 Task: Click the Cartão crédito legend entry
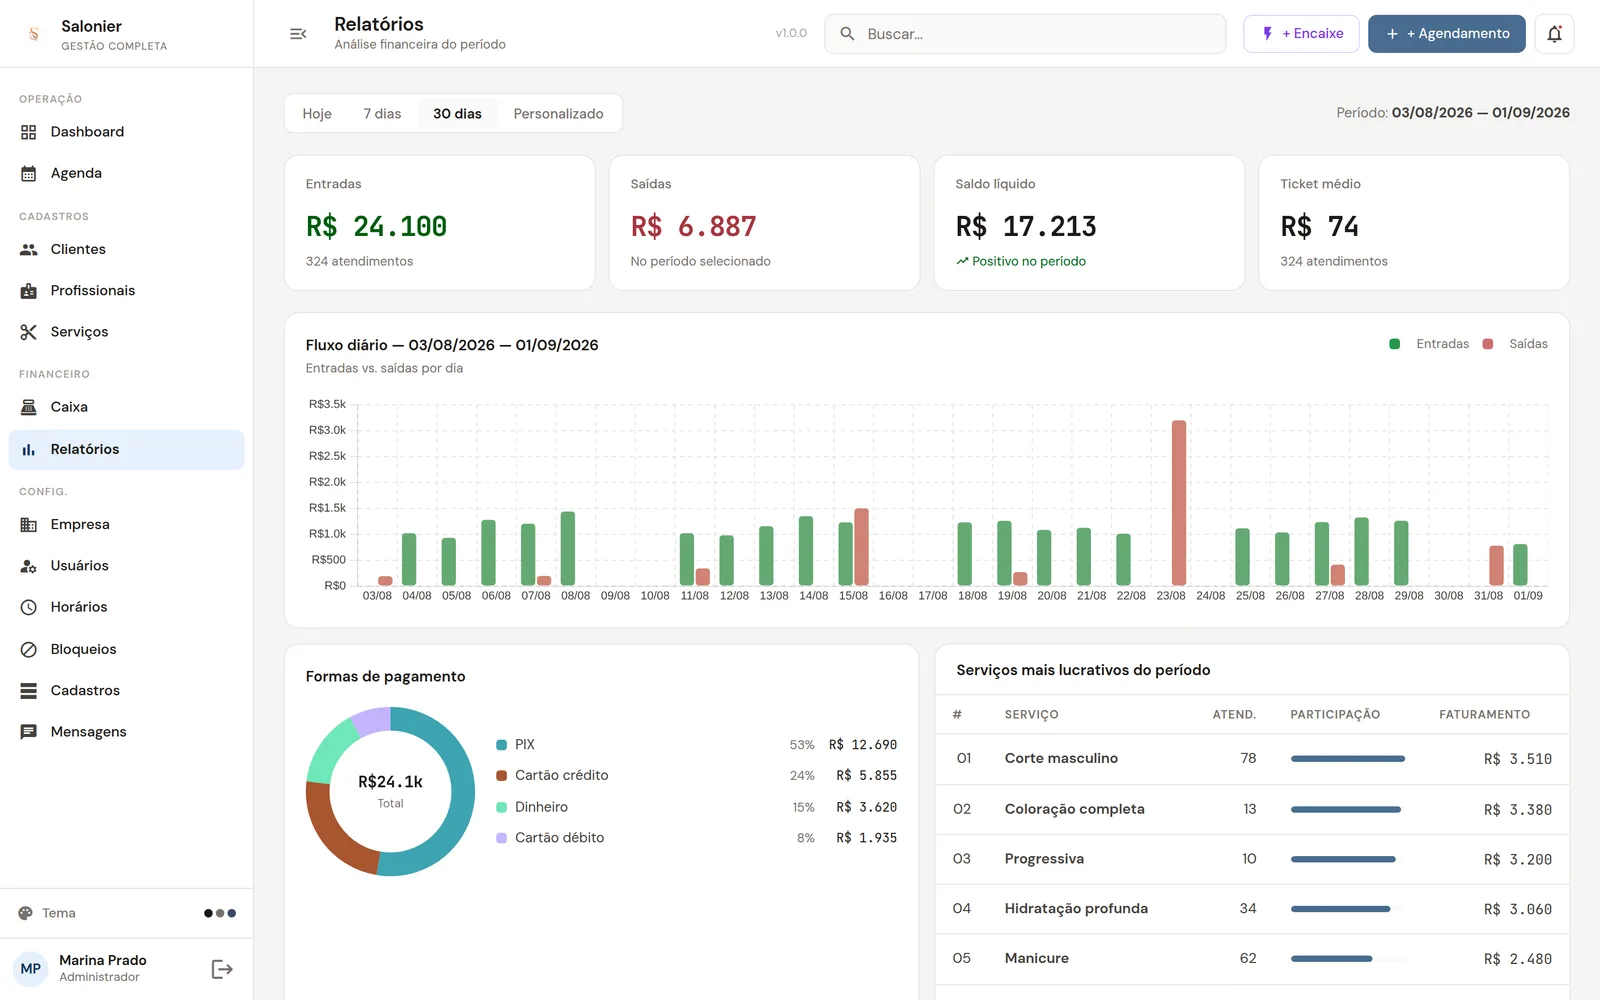(x=552, y=776)
